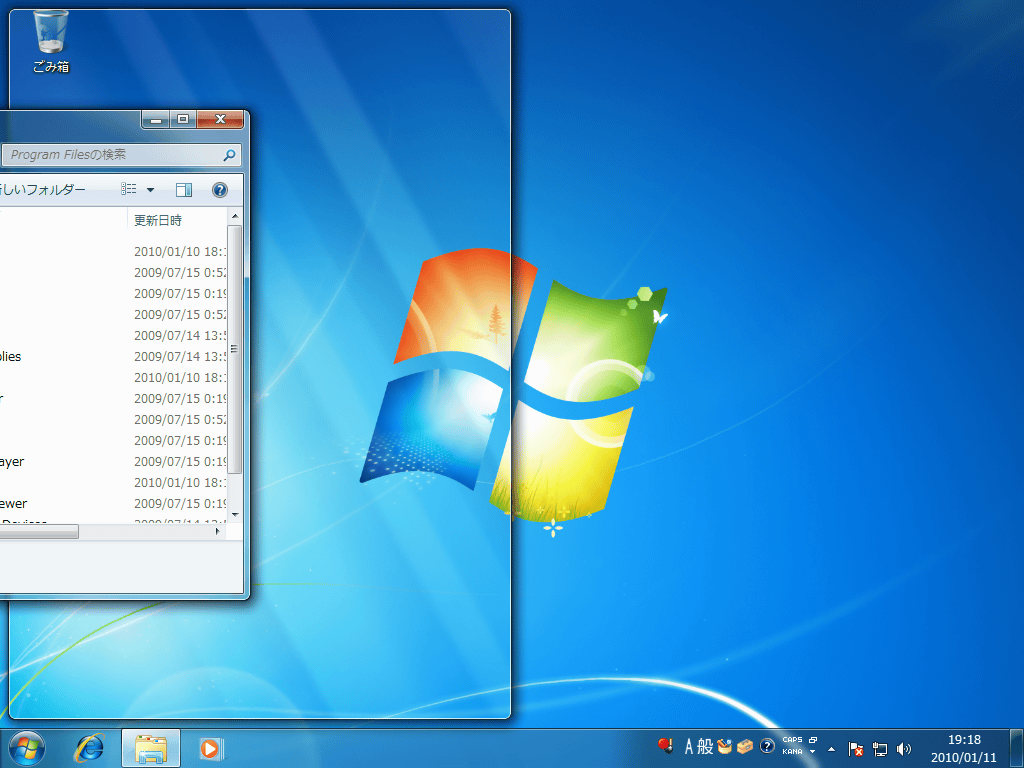Select the date in the row ending "ewer"
The height and width of the screenshot is (768, 1024).
[180, 504]
